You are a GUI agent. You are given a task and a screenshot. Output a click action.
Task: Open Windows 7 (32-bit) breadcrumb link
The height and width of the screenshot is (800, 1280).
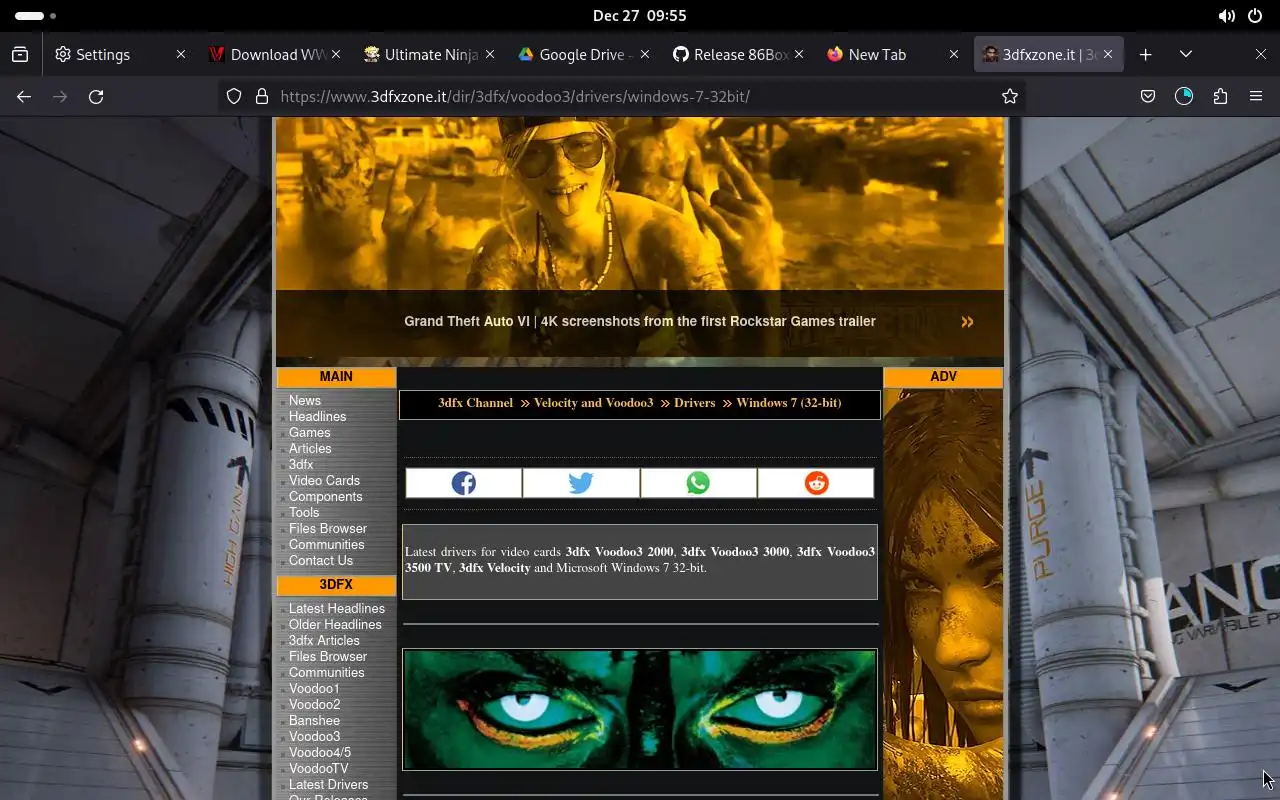point(788,403)
